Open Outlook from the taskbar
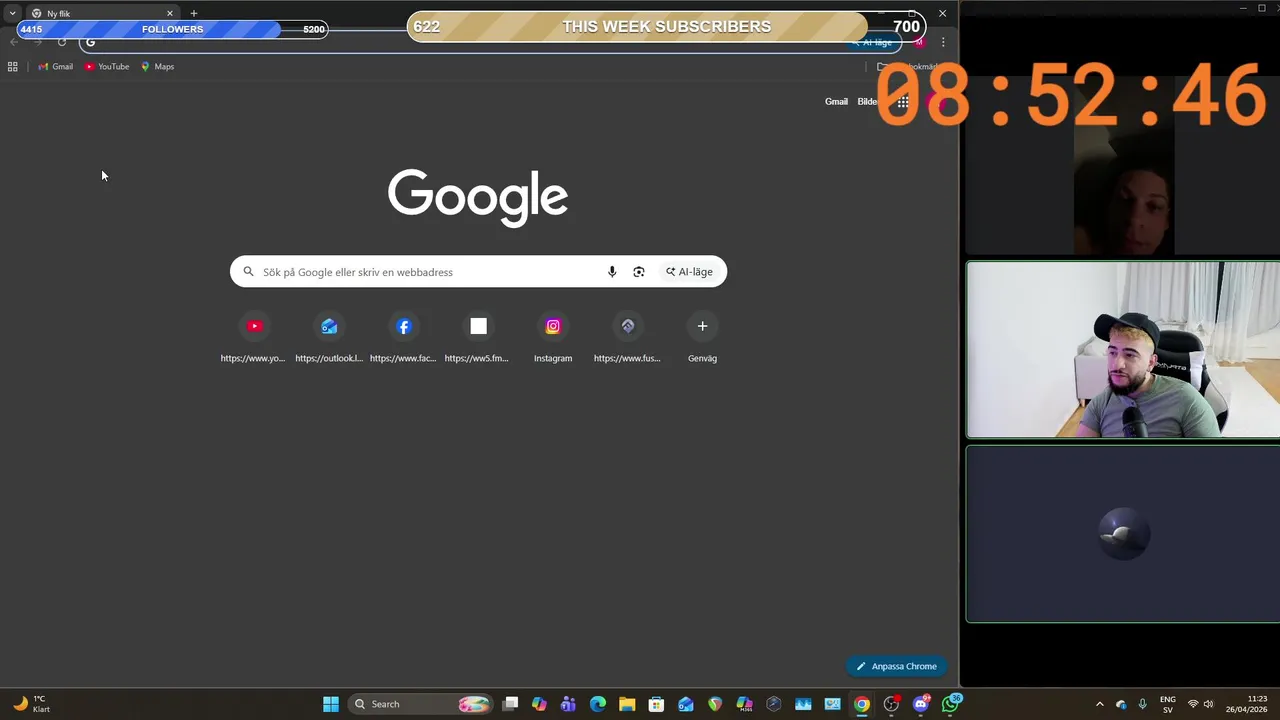The image size is (1280, 720). [x=686, y=704]
